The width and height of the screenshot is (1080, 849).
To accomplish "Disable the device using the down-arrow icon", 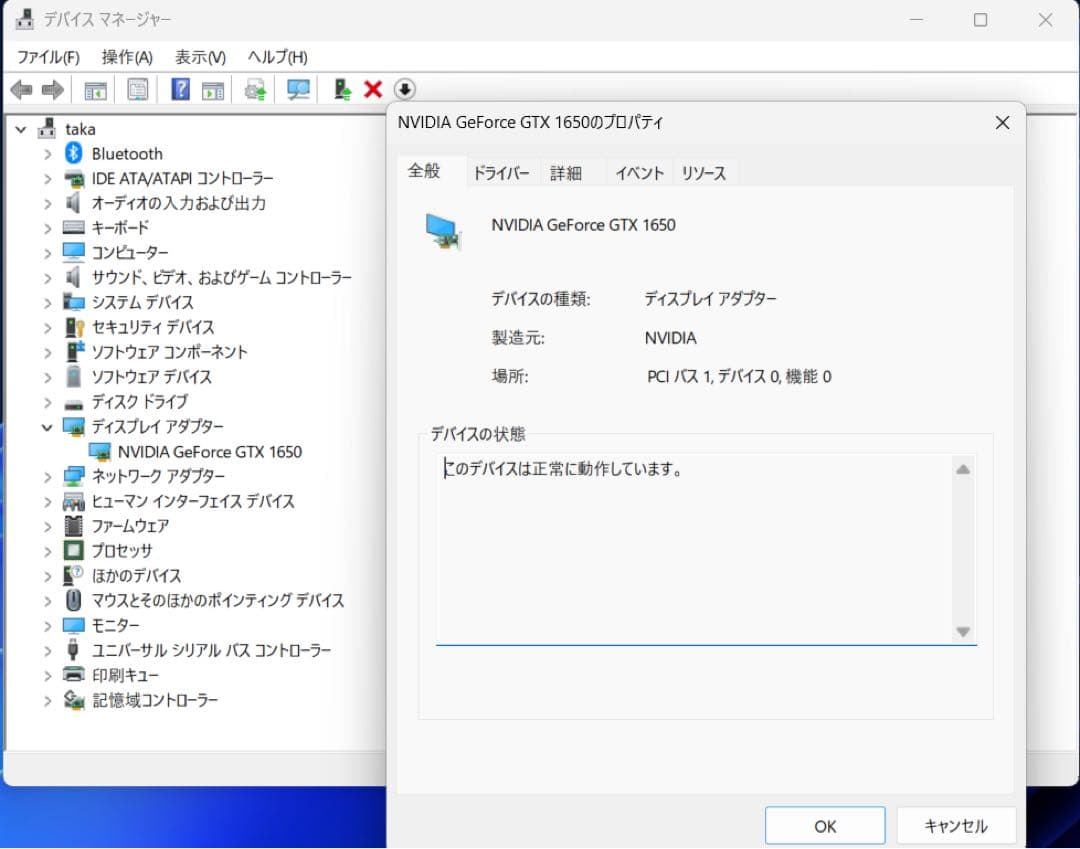I will point(404,90).
